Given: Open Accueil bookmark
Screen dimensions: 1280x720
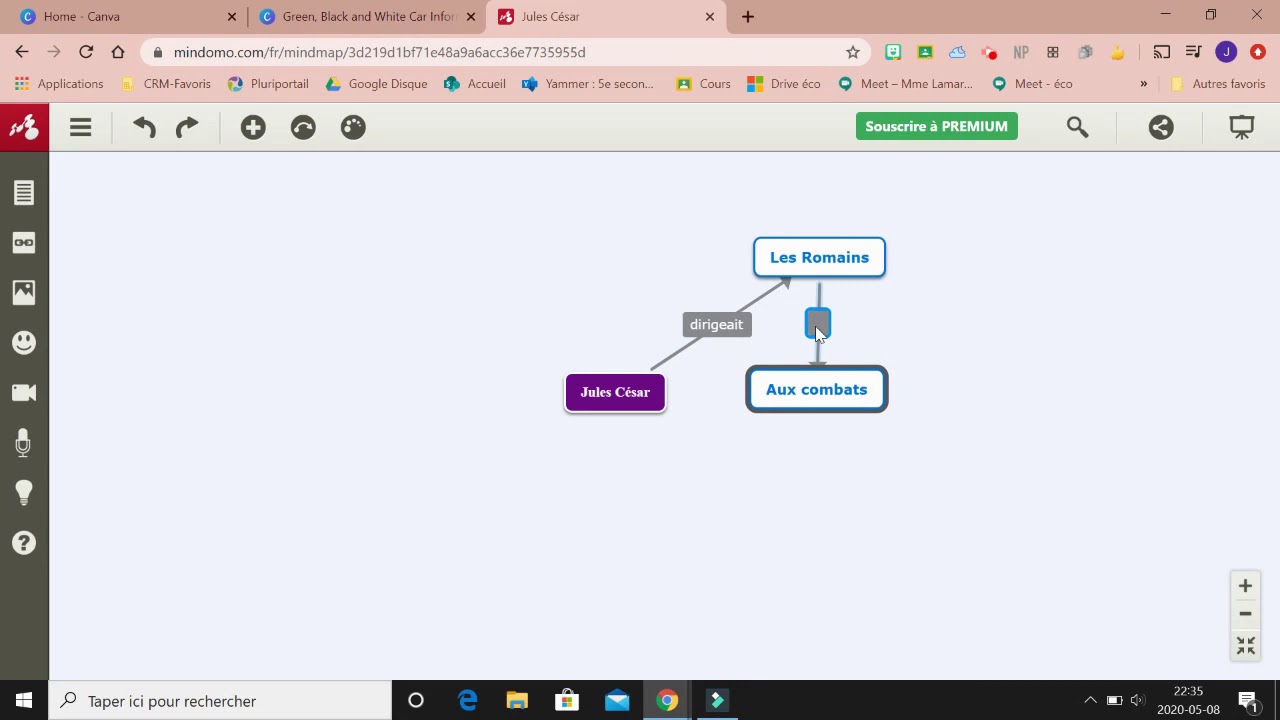Looking at the screenshot, I should [x=475, y=84].
